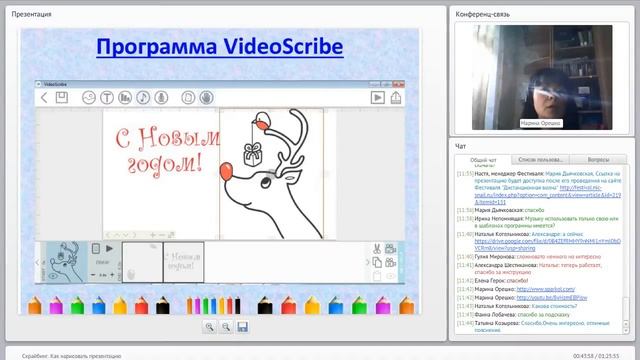
Task: Open the microphone voiceover tool
Action: point(161,98)
